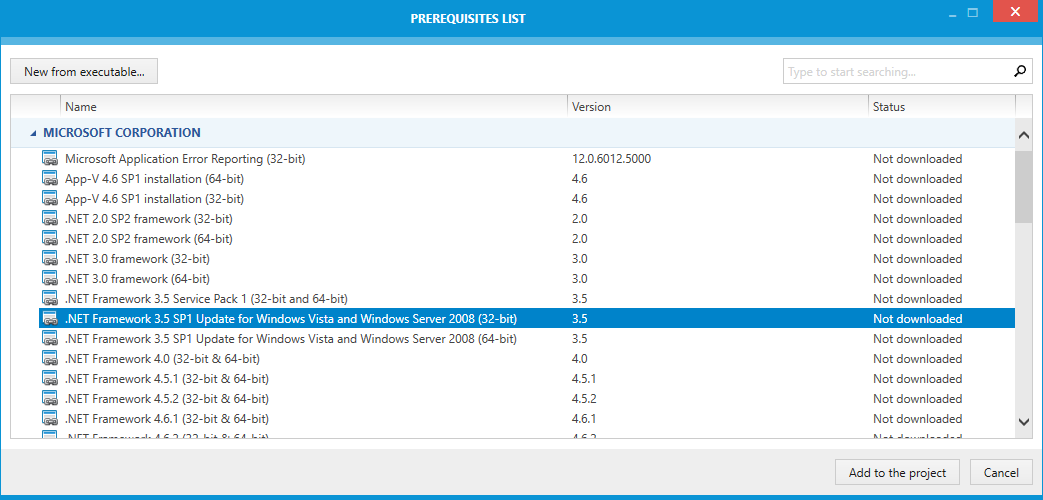Select .NET 2.0 SP2 framework (64-bit)
1043x500 pixels.
(x=149, y=239)
